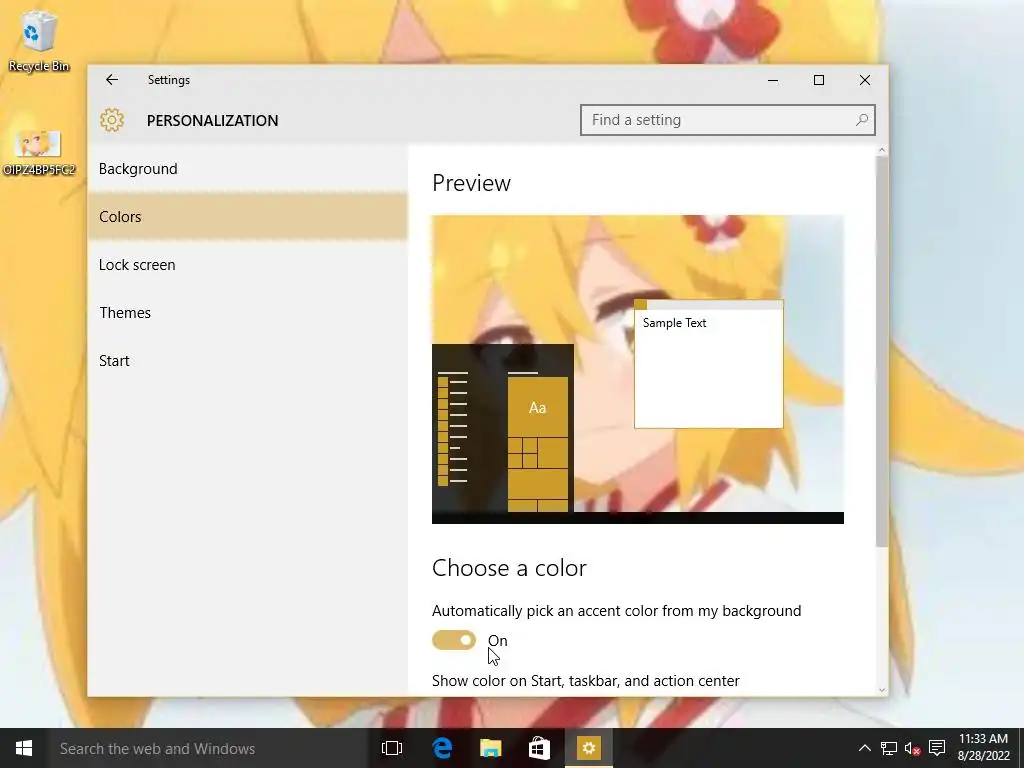Image resolution: width=1024 pixels, height=768 pixels.
Task: Close the Settings window
Action: click(865, 80)
